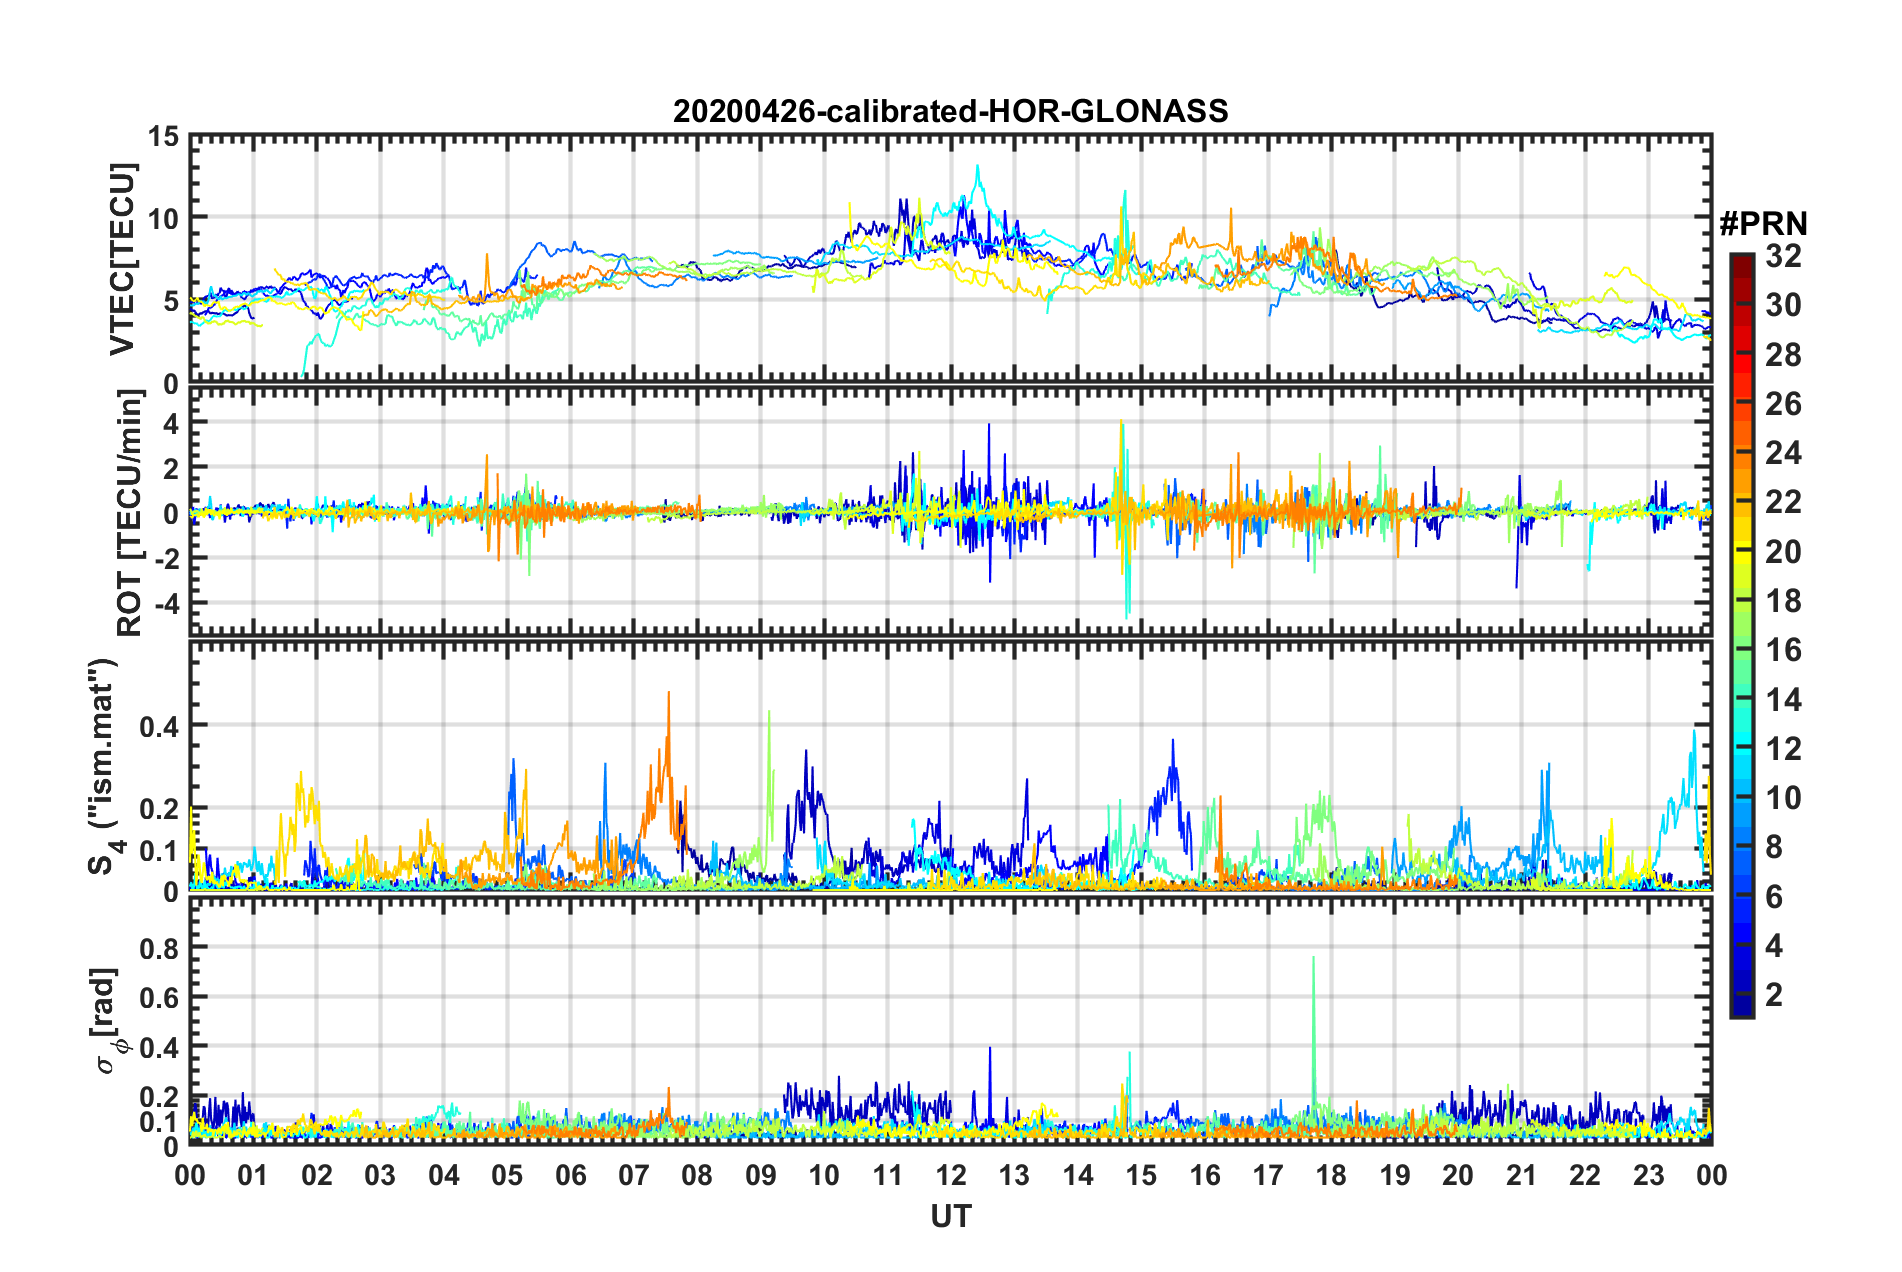Click the 09 hour tick label

pos(761,1176)
